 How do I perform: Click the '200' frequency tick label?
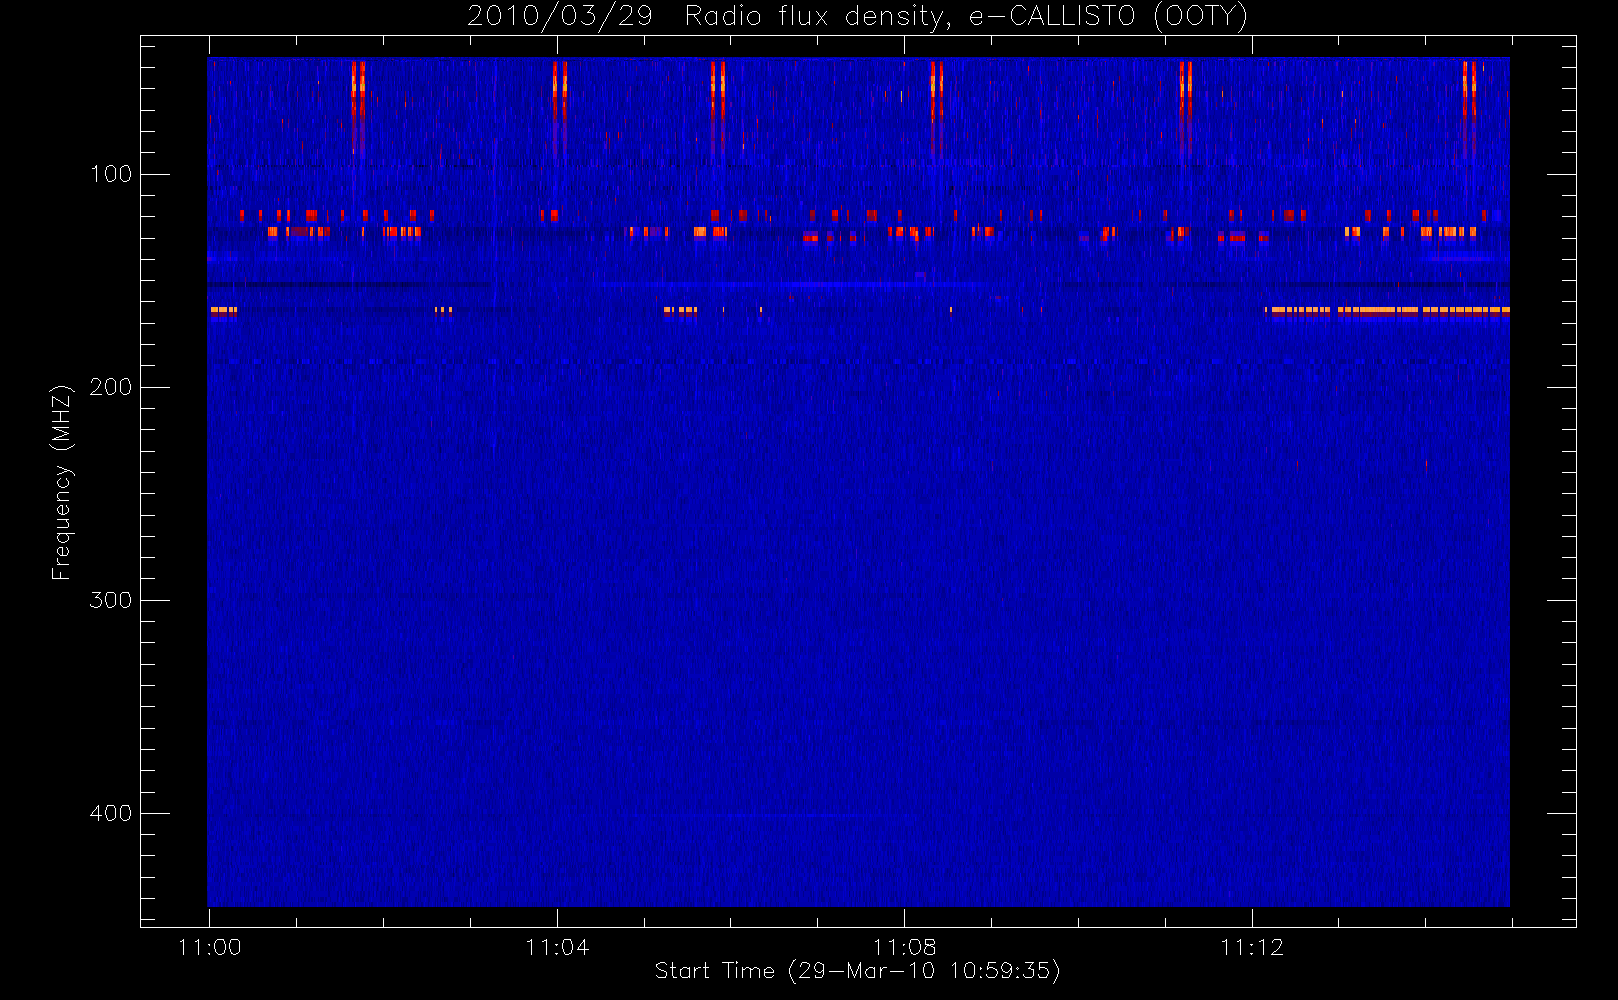(110, 387)
